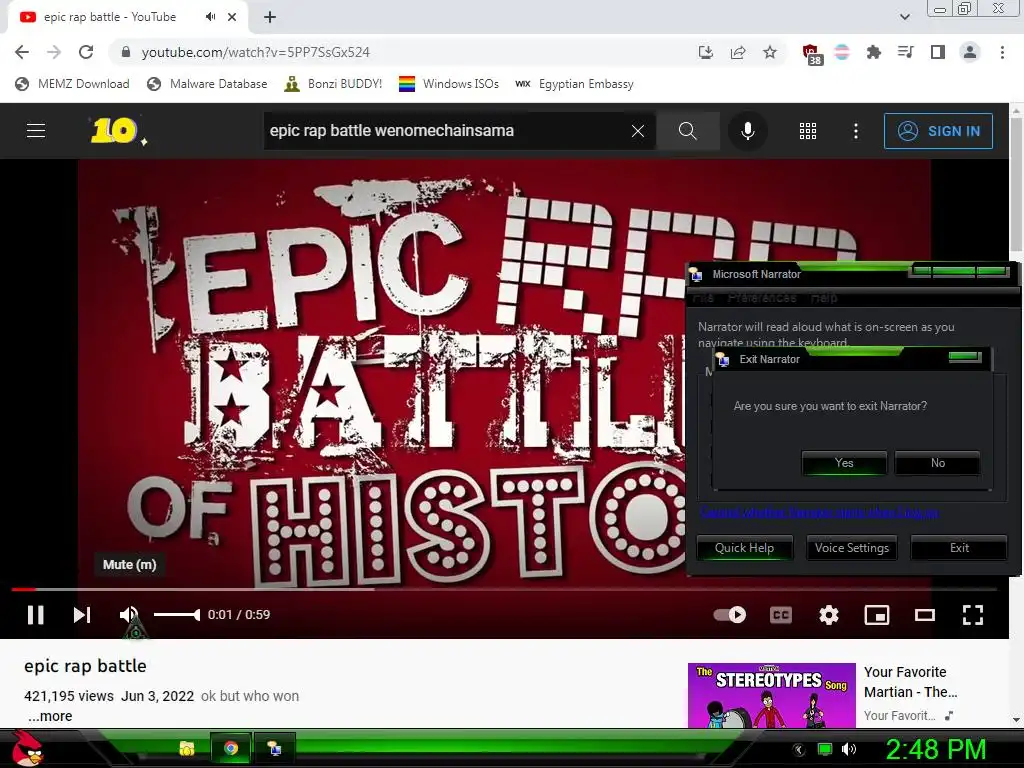Image resolution: width=1024 pixels, height=768 pixels.
Task: Click the YouTube logo
Action: pyautogui.click(x=118, y=131)
